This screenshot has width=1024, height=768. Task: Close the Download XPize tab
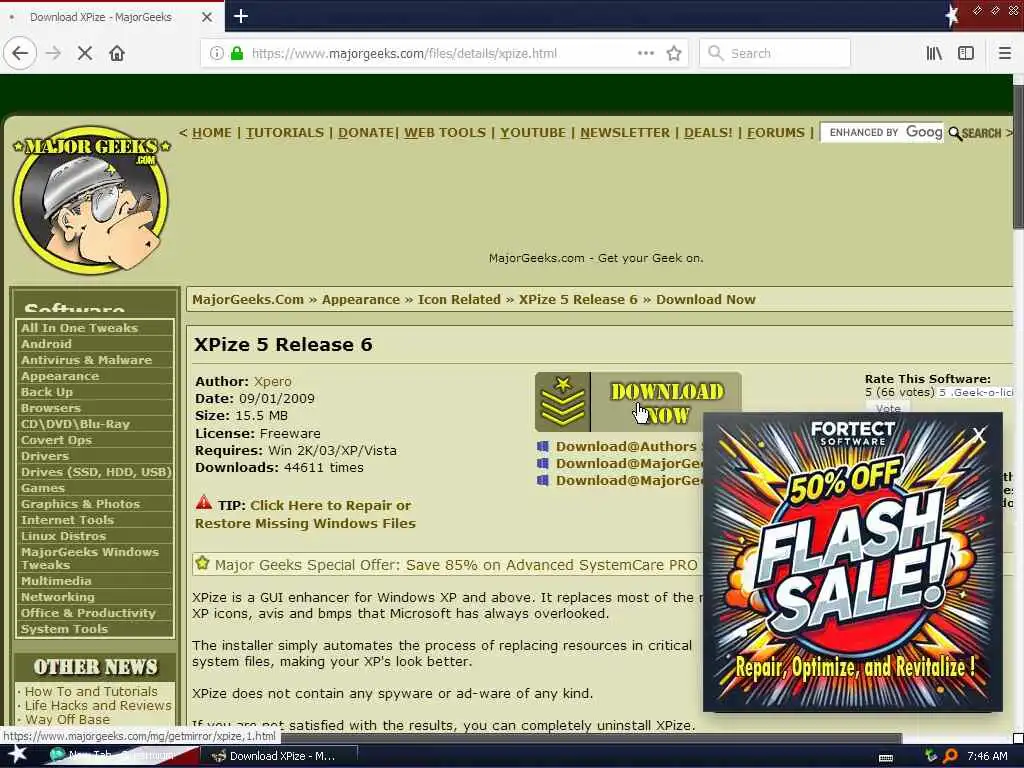click(x=207, y=17)
